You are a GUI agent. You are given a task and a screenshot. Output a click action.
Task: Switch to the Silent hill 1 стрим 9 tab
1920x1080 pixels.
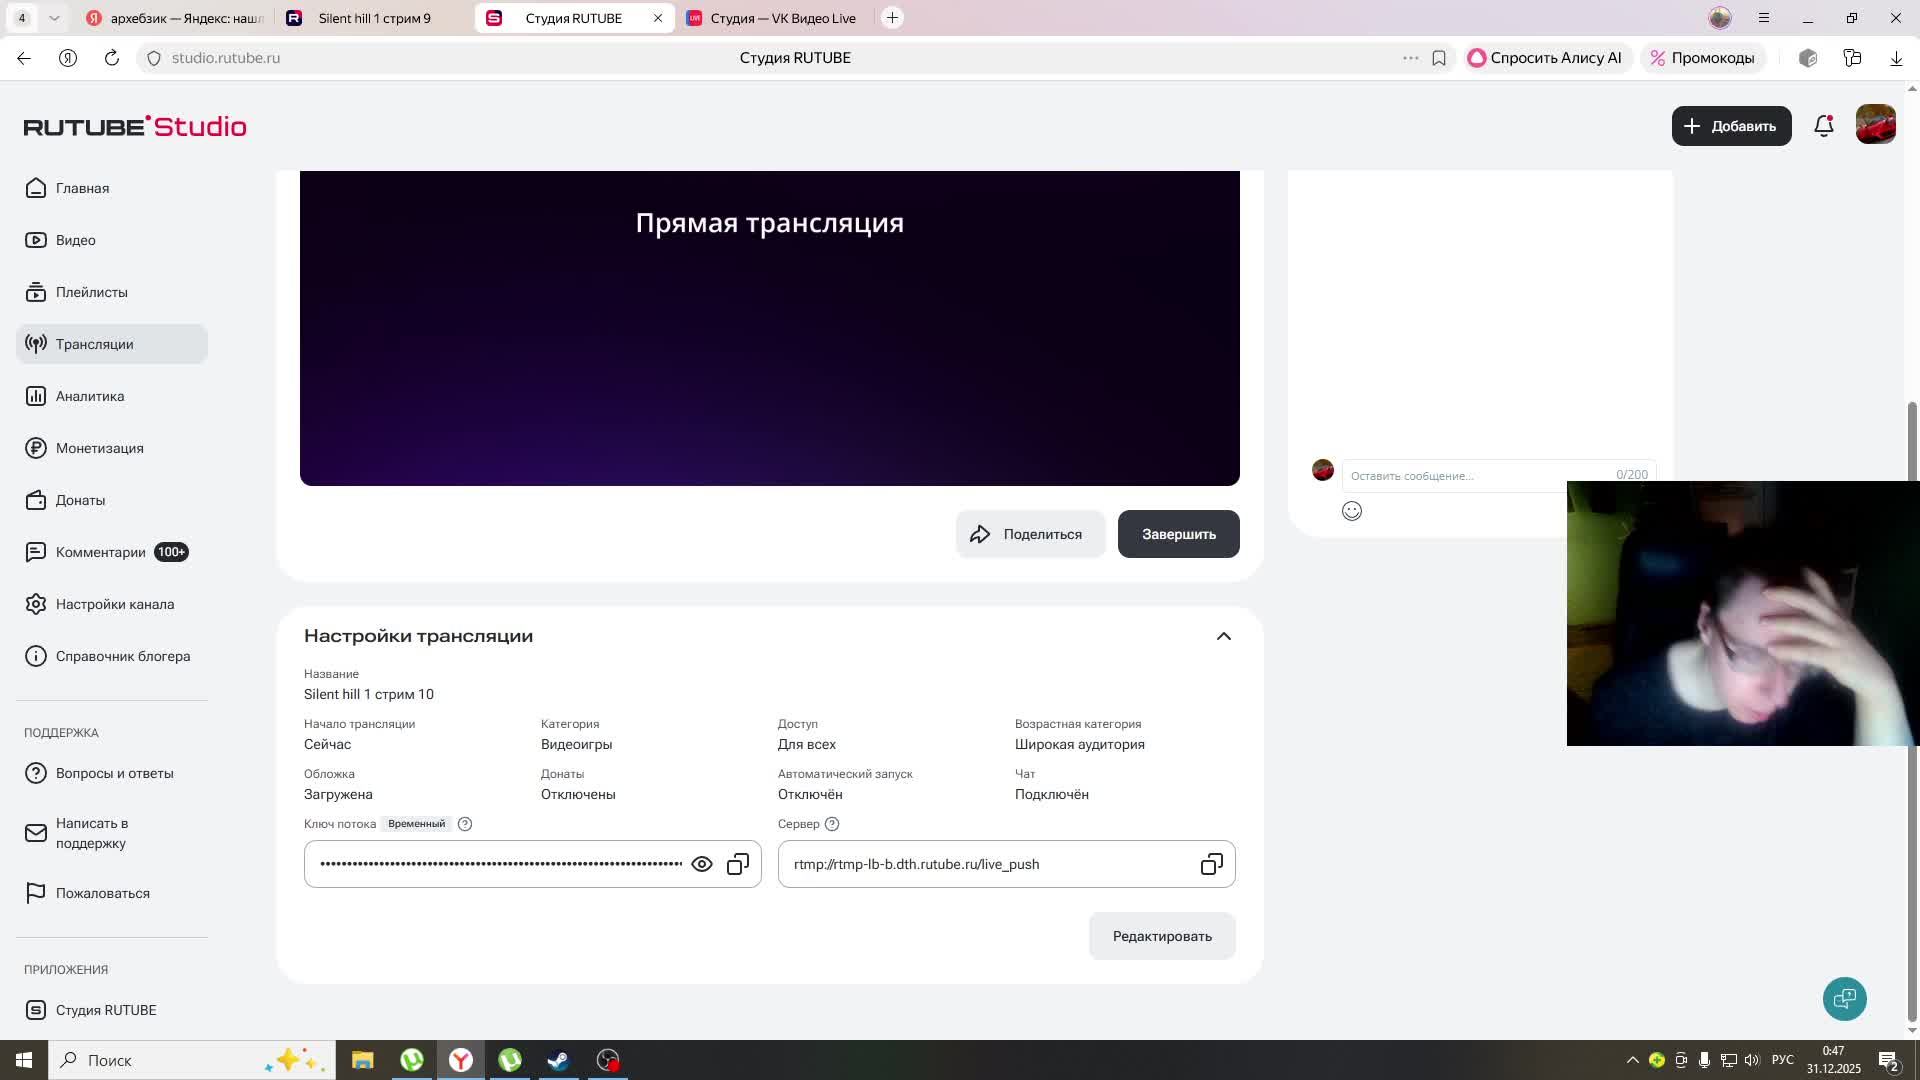tap(373, 18)
